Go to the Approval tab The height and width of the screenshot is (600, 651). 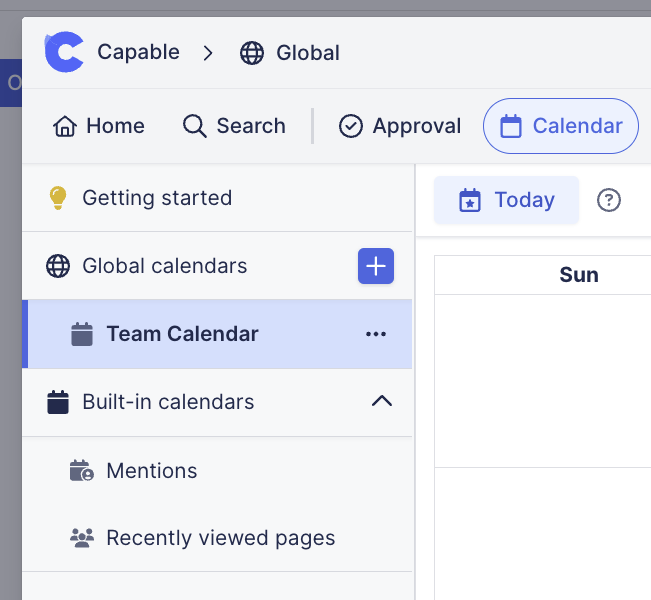[x=400, y=126]
